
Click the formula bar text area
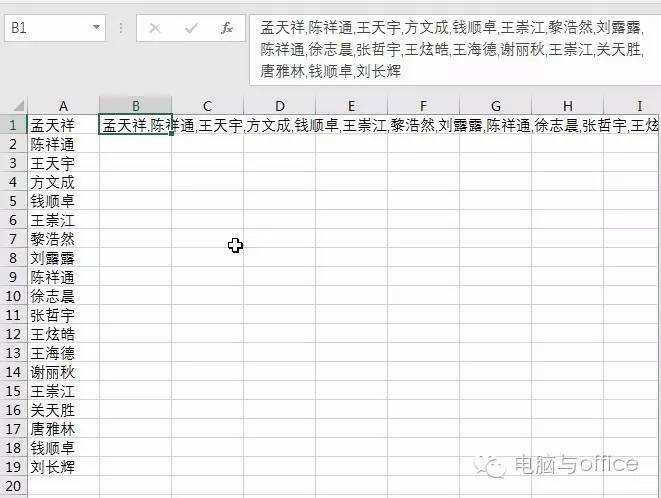click(455, 50)
